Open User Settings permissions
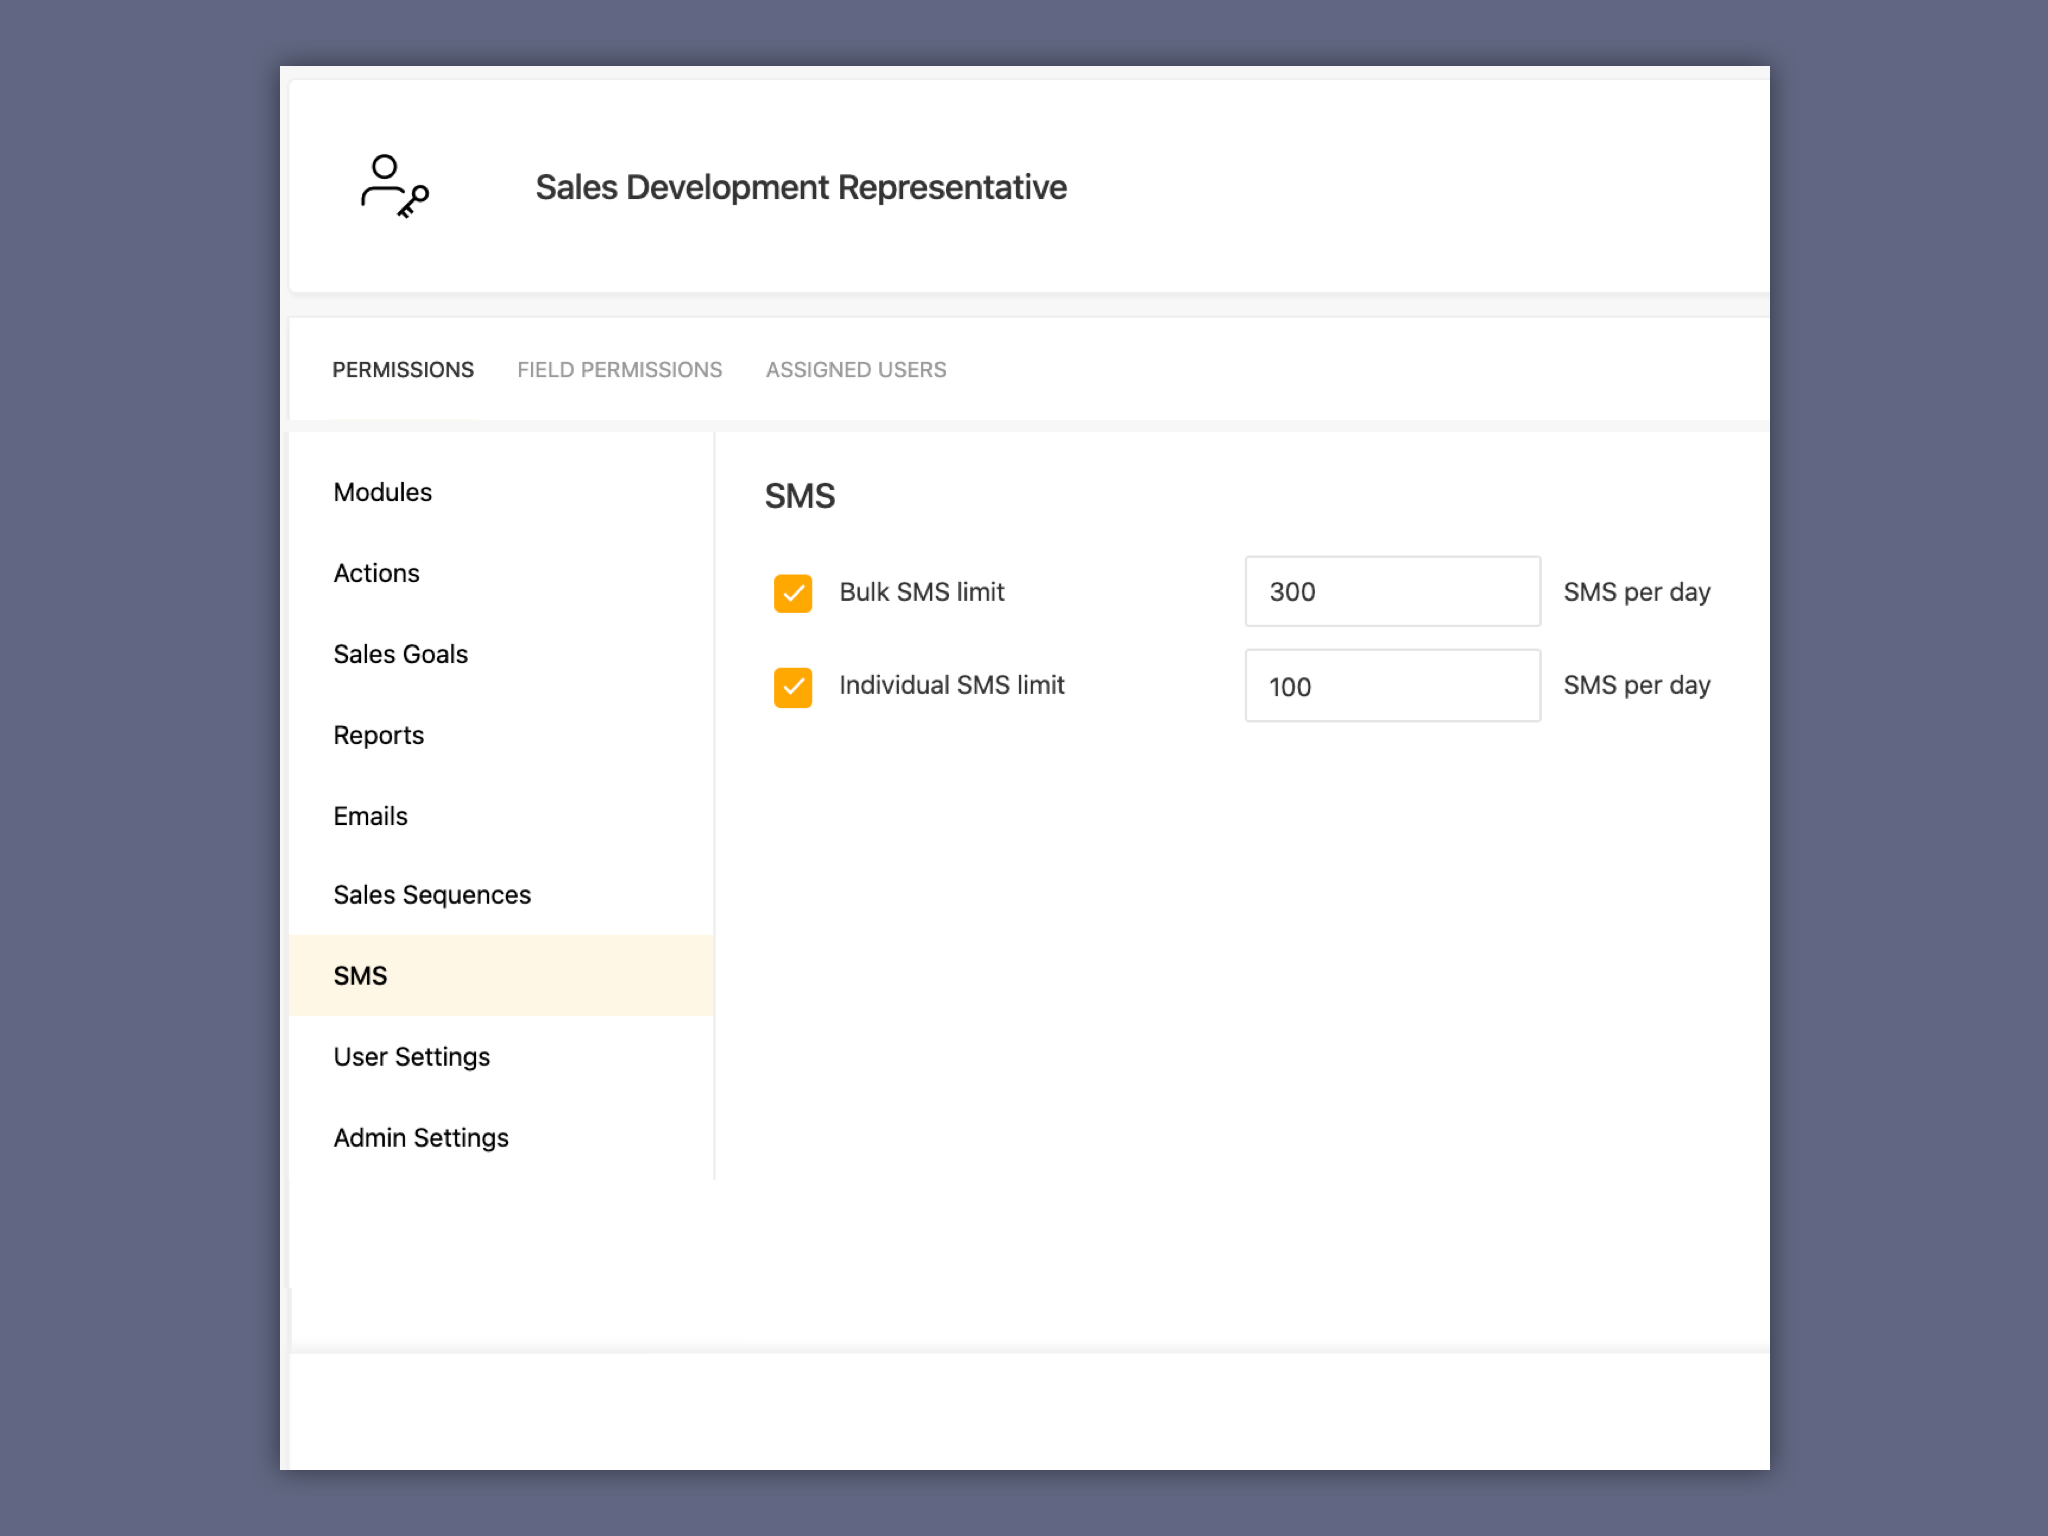Viewport: 2048px width, 1536px height. (411, 1056)
